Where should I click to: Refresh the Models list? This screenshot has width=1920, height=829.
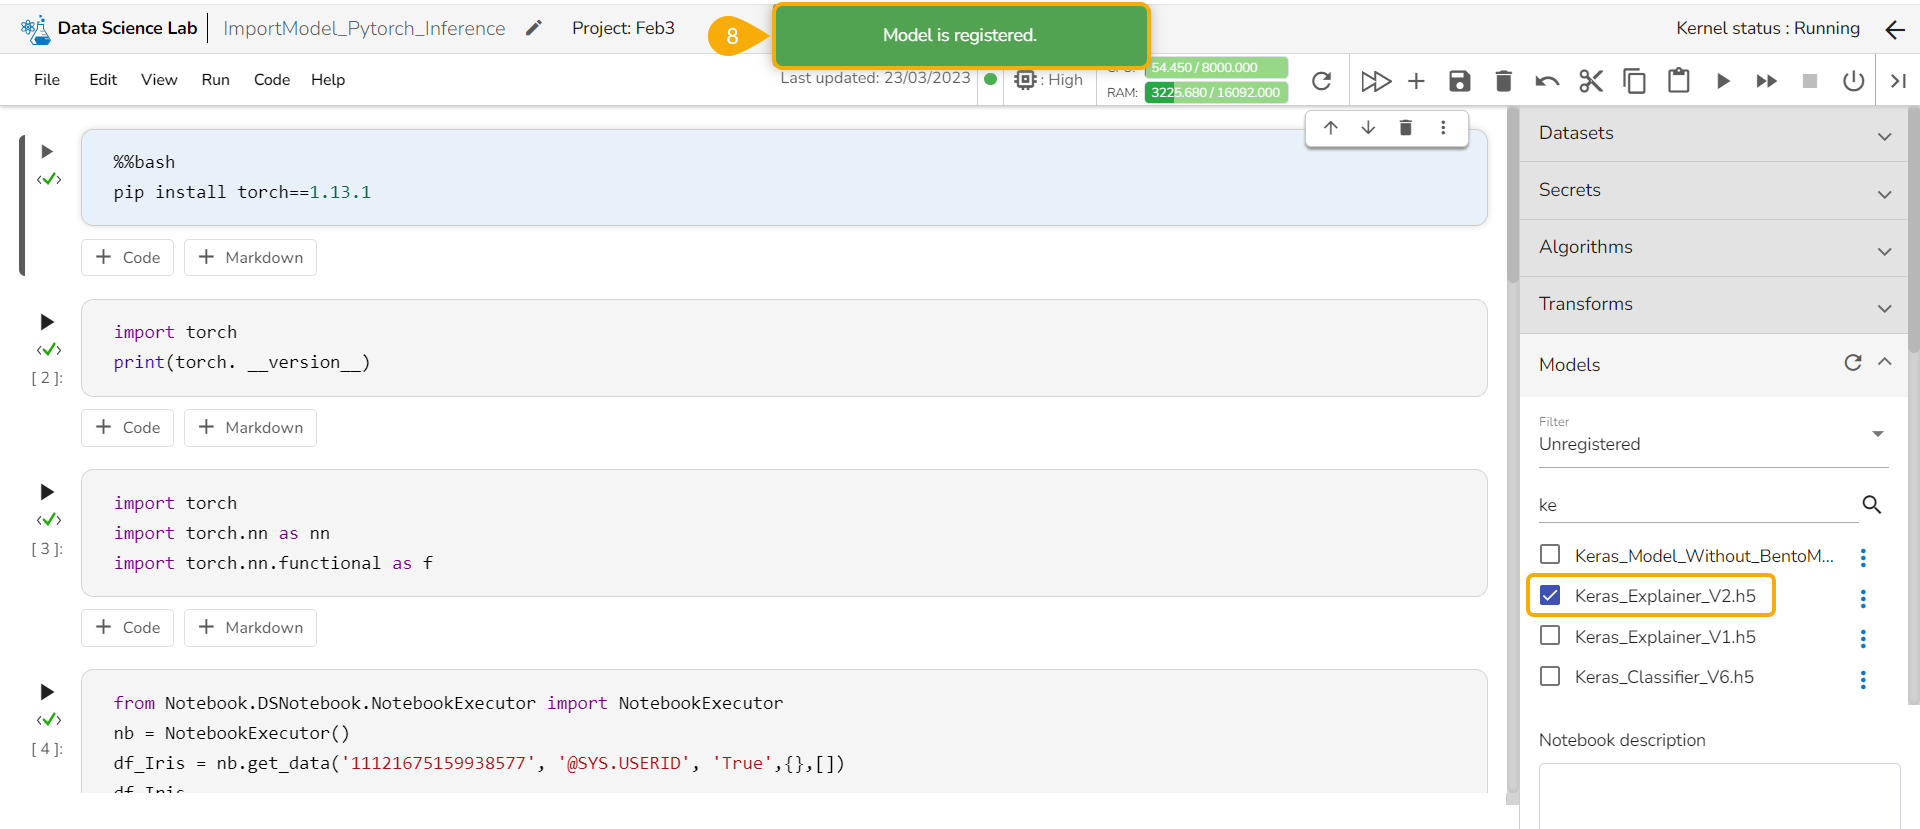point(1853,363)
